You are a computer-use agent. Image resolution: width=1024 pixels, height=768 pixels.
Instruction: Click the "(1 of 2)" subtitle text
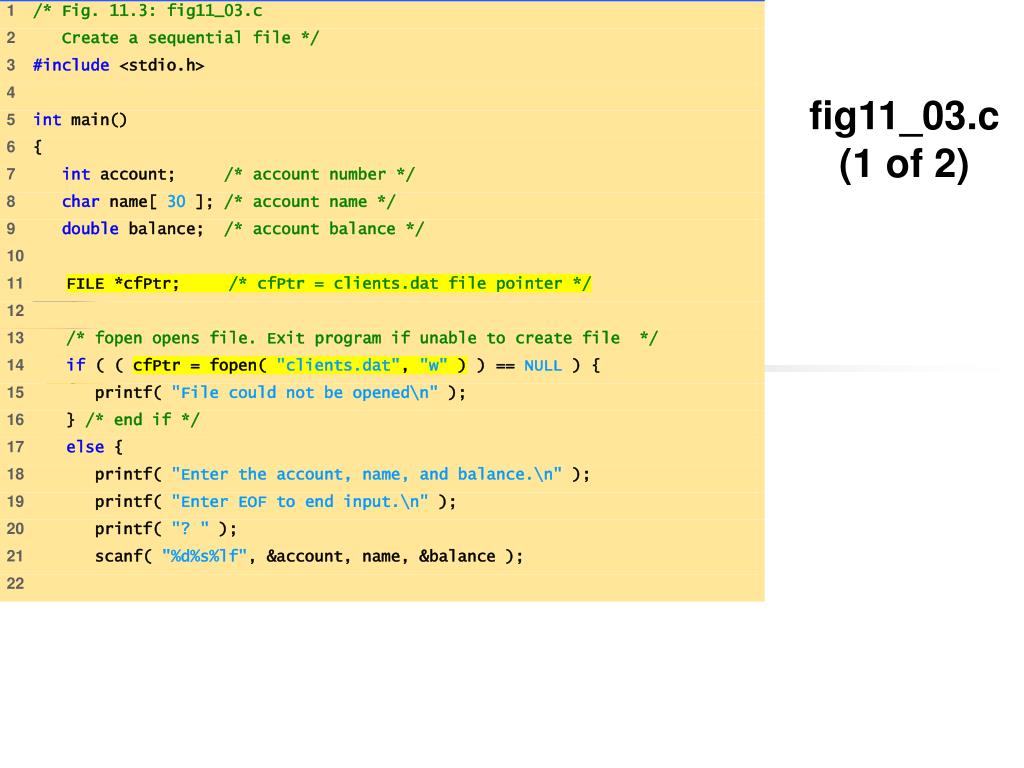tap(904, 164)
